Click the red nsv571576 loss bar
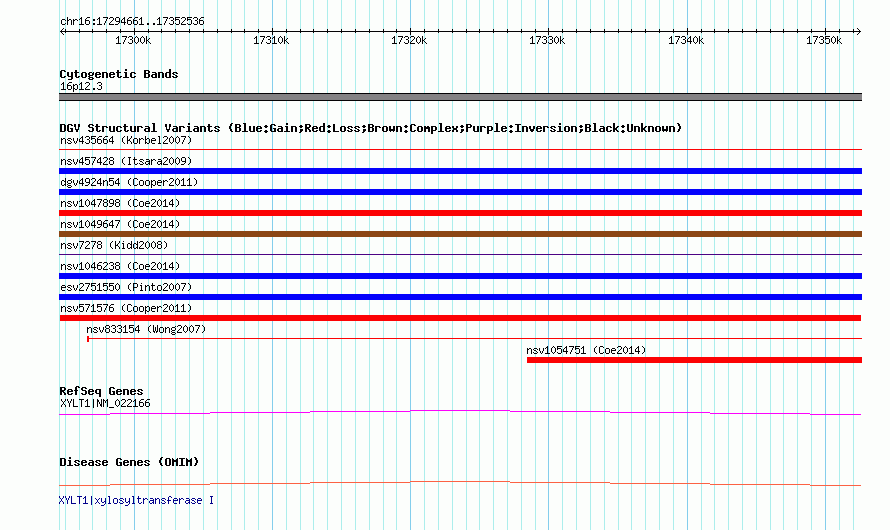 tap(460, 318)
